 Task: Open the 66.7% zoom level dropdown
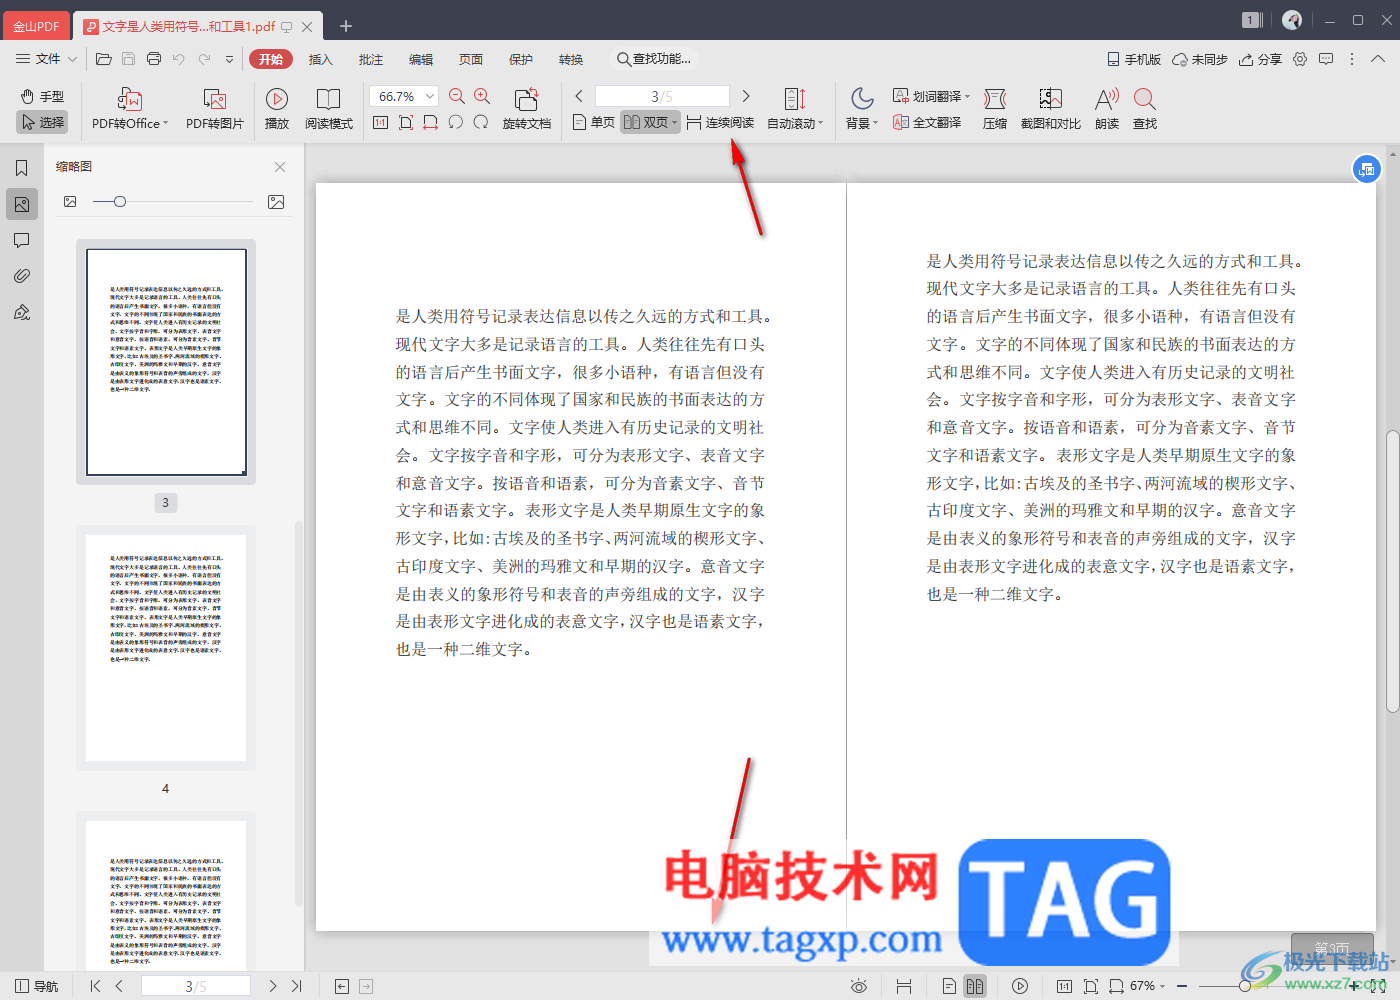430,96
